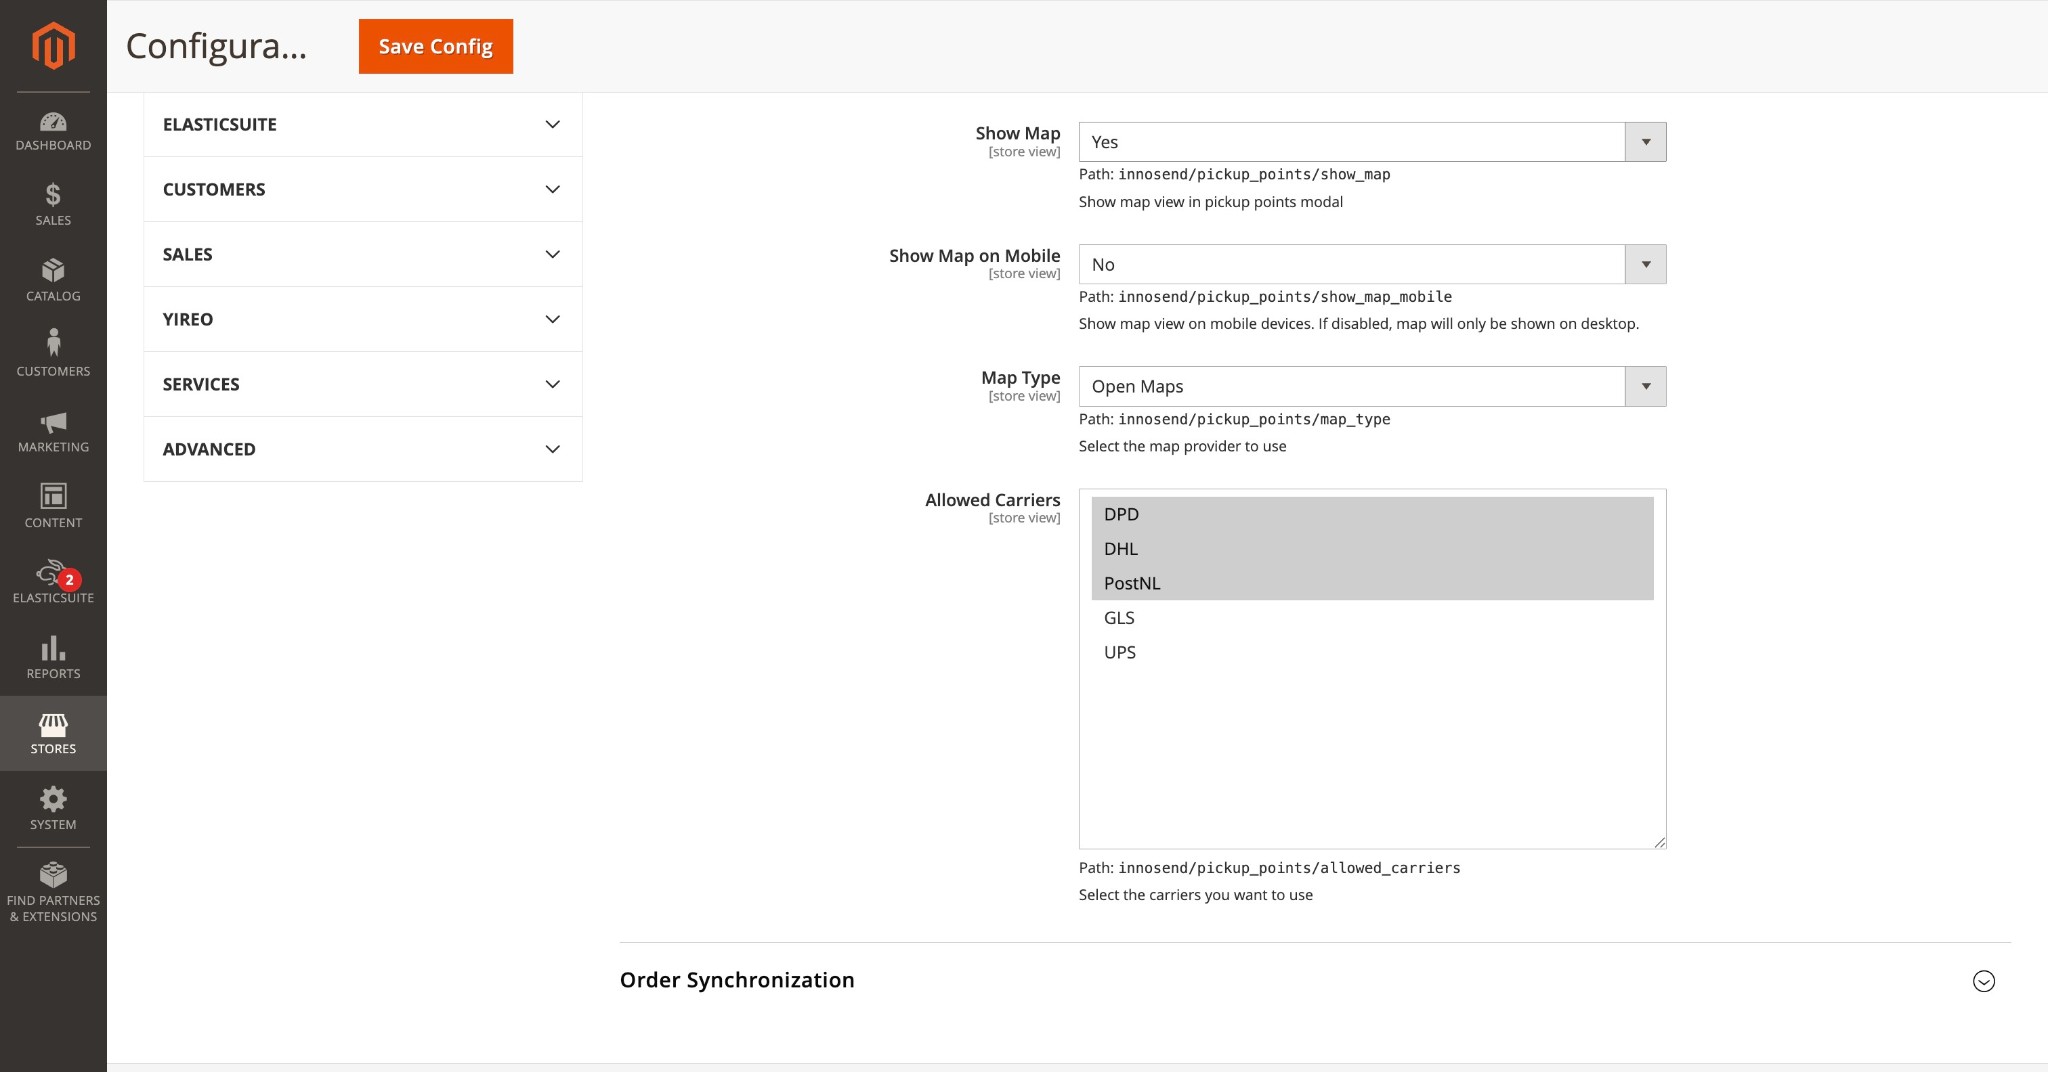
Task: Change Show Map on Mobile to Yes
Action: pyautogui.click(x=1645, y=264)
